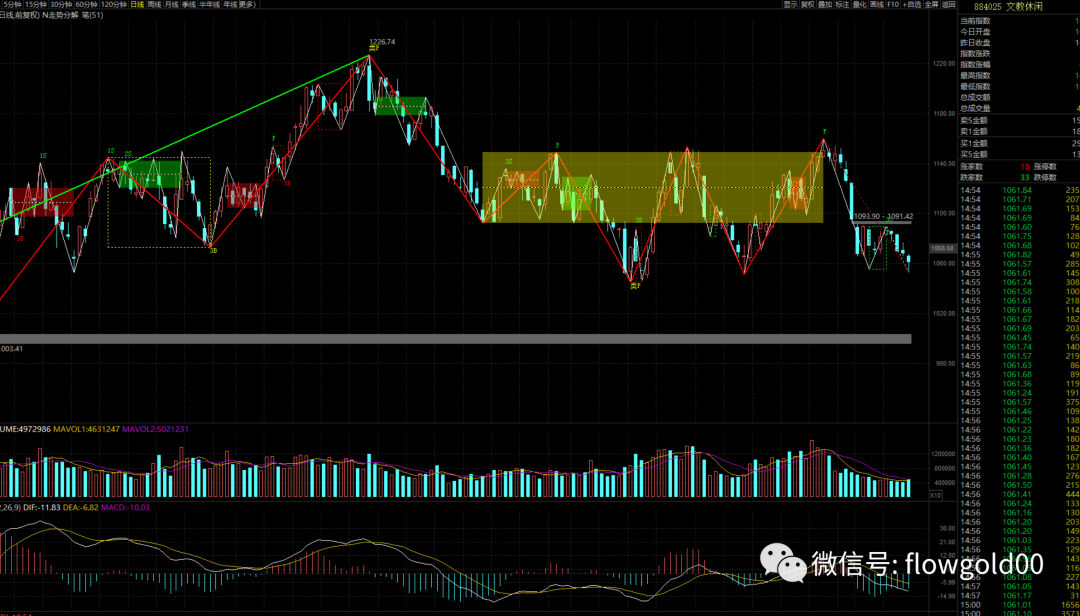Add to watchlist with +自选
The width and height of the screenshot is (1080, 616).
click(912, 4)
